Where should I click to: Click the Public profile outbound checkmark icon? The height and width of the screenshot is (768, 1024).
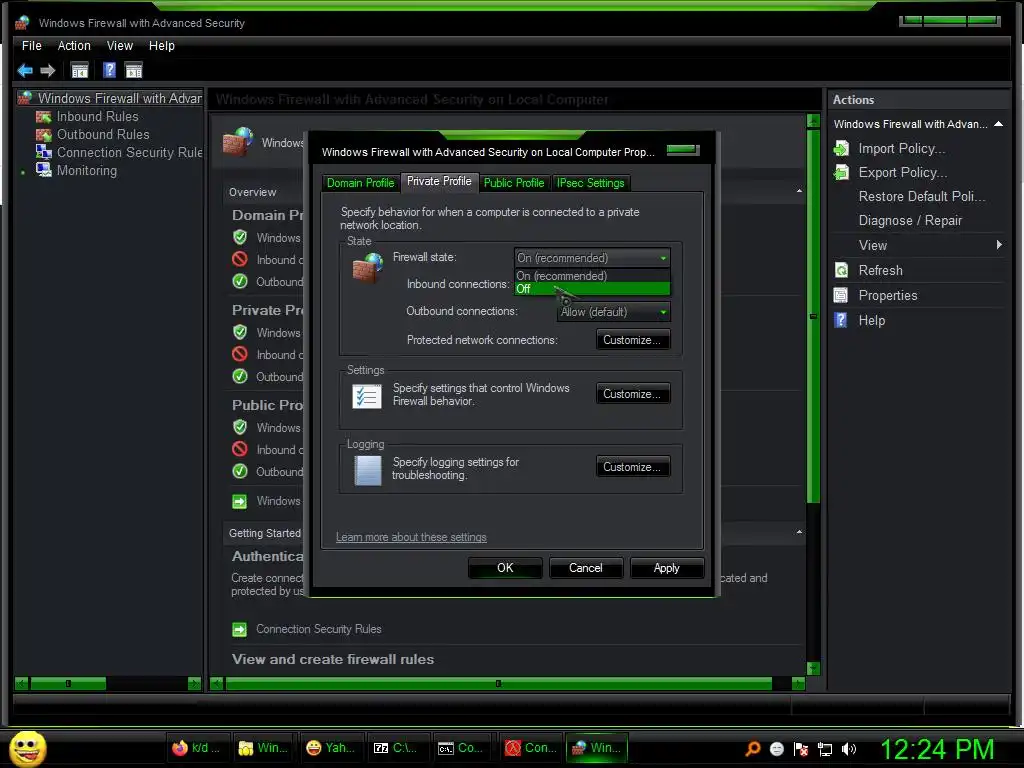point(240,471)
